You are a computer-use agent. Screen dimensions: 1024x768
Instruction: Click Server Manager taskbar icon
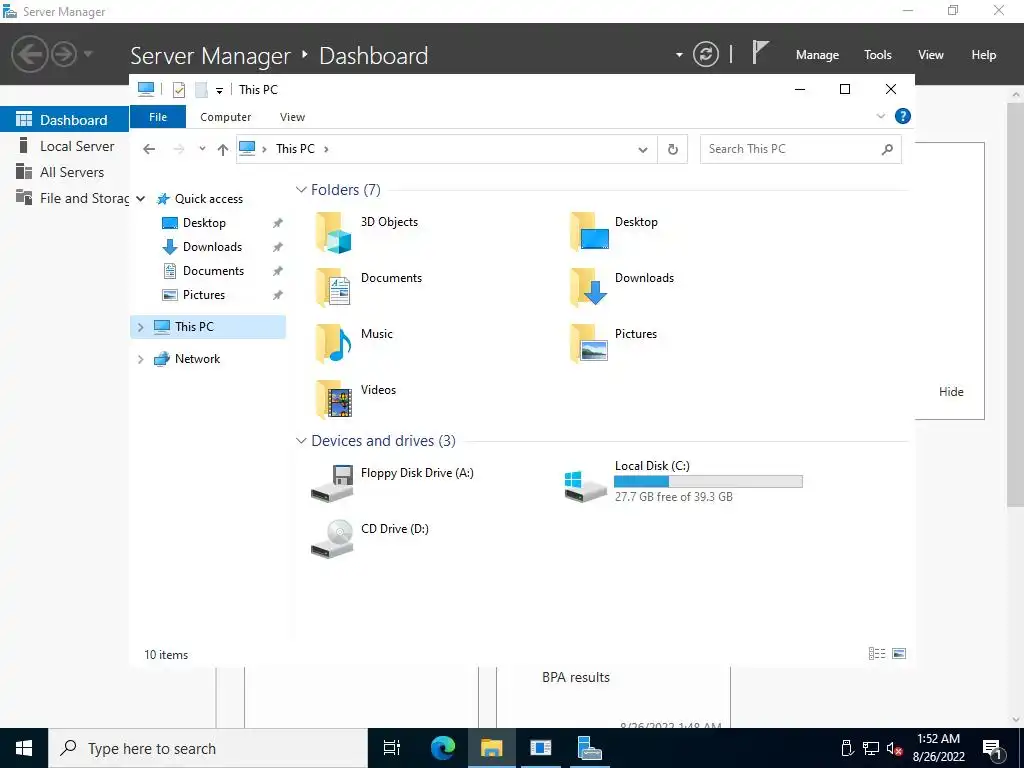coord(590,748)
